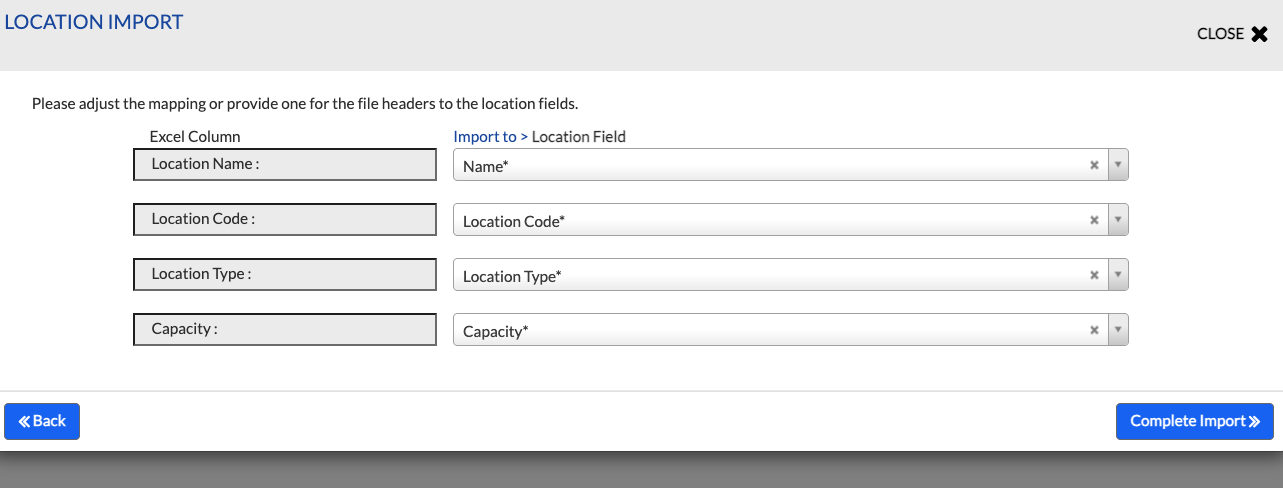Expand the Name field dropdown arrow

pos(1118,166)
